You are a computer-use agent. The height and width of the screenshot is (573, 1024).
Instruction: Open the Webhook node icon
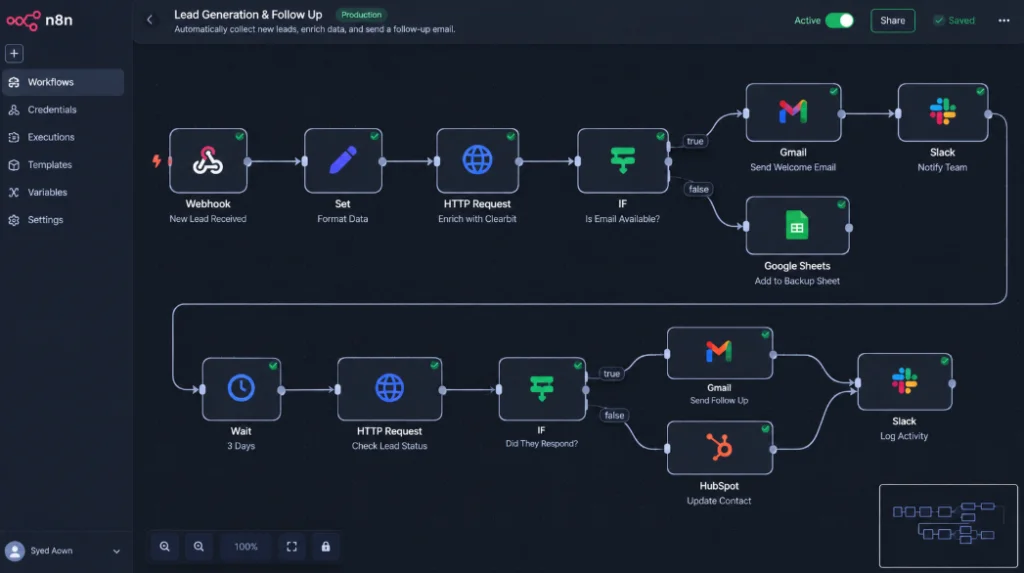(208, 161)
